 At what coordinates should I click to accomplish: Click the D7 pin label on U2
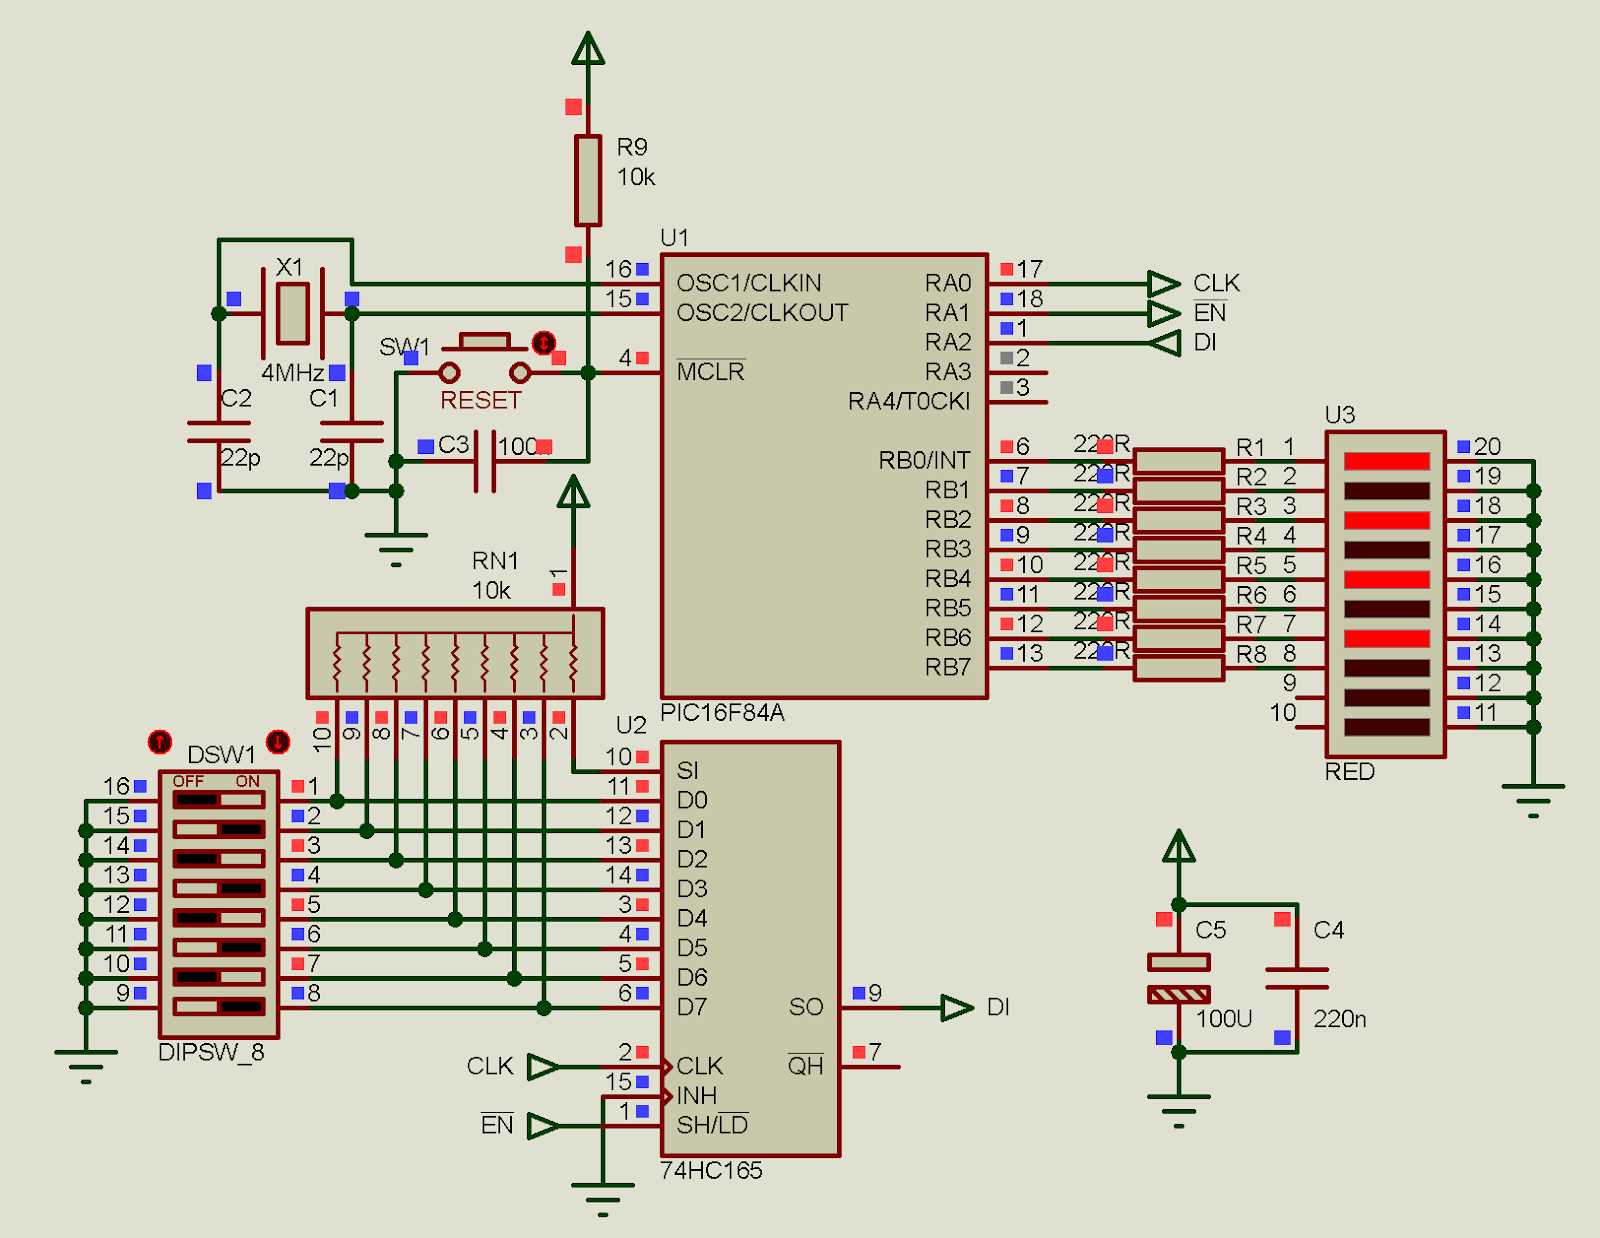[x=692, y=1007]
